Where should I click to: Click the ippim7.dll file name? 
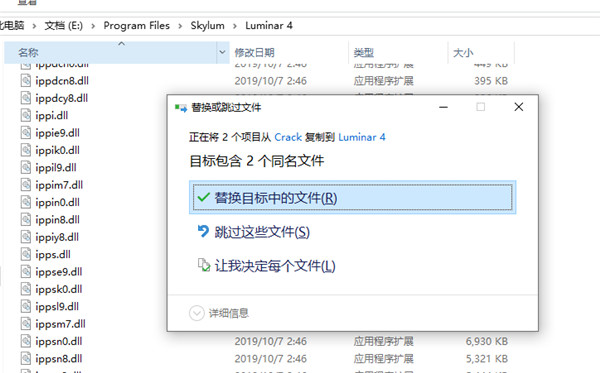[x=59, y=185]
